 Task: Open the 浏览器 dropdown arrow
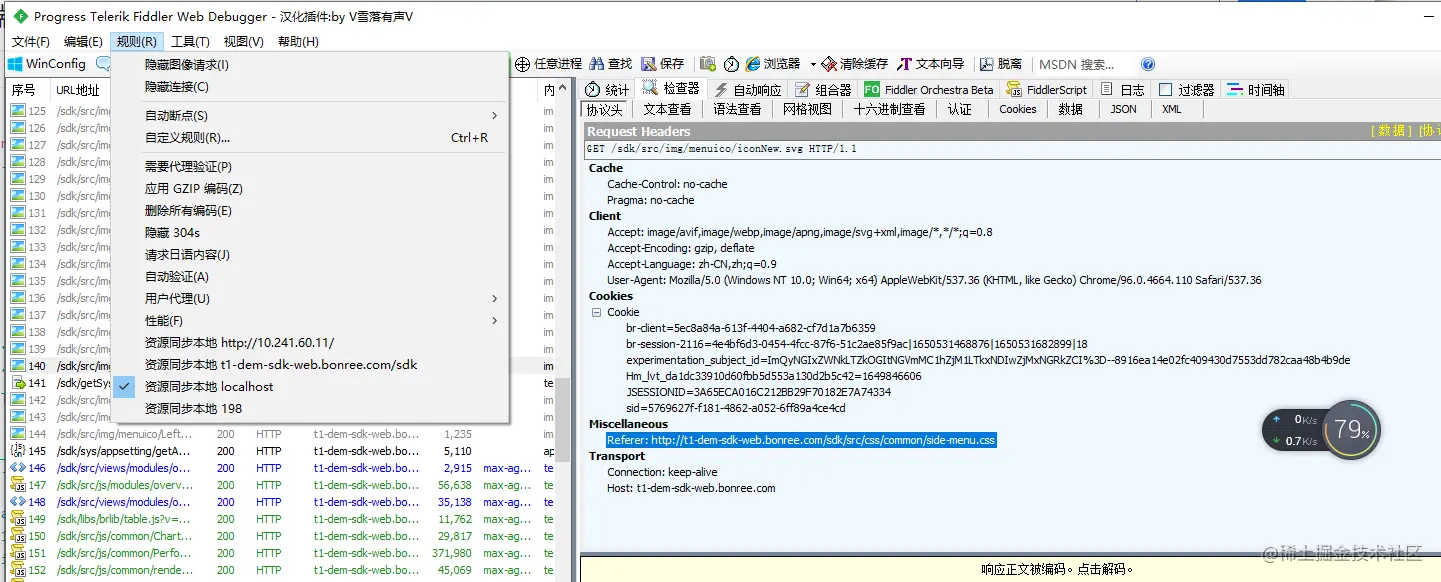pos(813,64)
